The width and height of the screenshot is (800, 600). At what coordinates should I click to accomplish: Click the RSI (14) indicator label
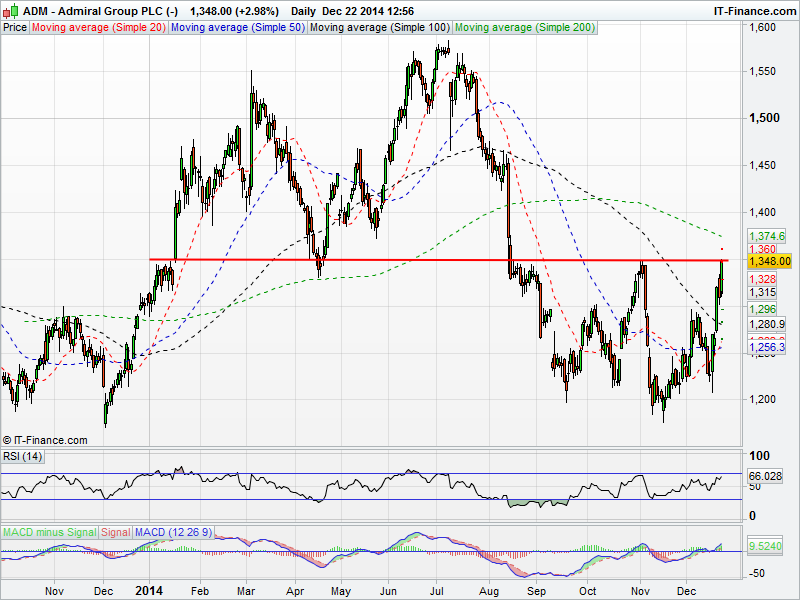tap(21, 457)
